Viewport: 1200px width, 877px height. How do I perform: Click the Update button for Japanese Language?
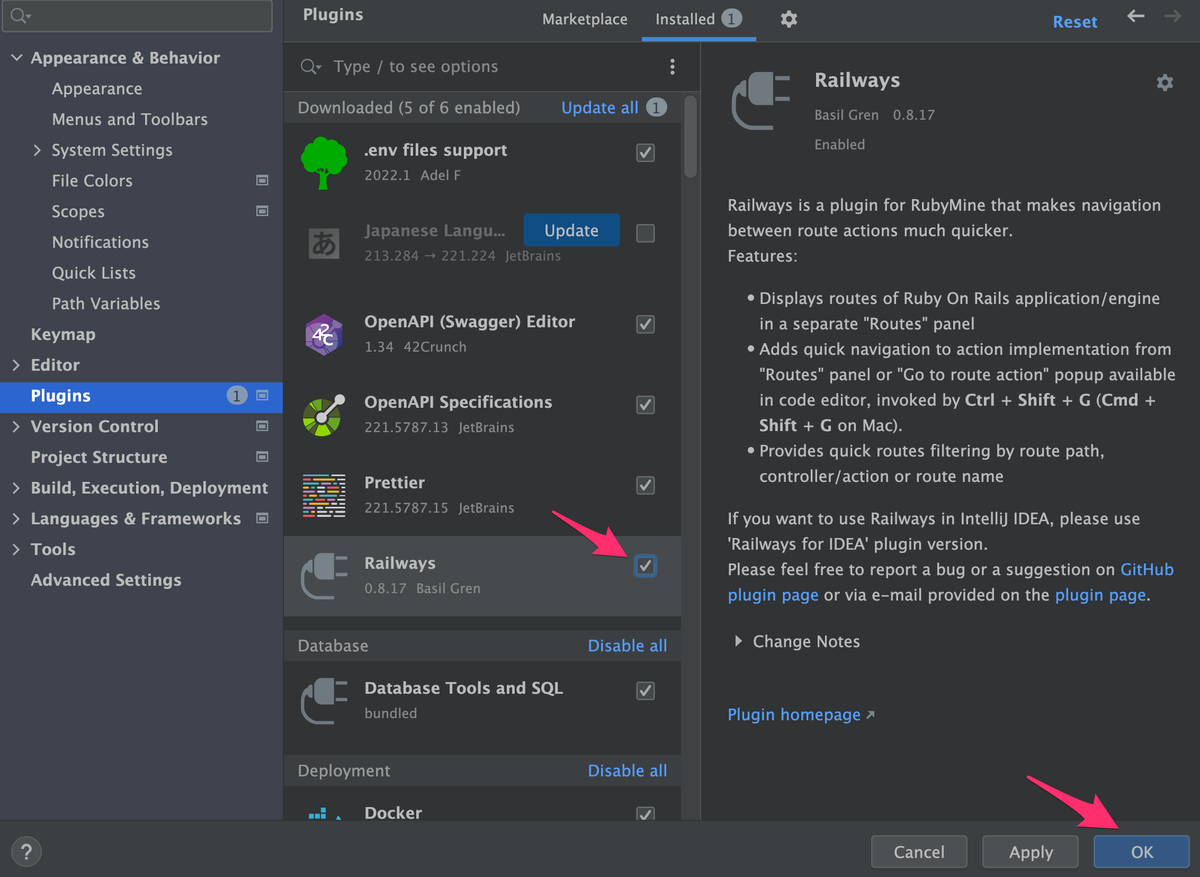tap(571, 230)
